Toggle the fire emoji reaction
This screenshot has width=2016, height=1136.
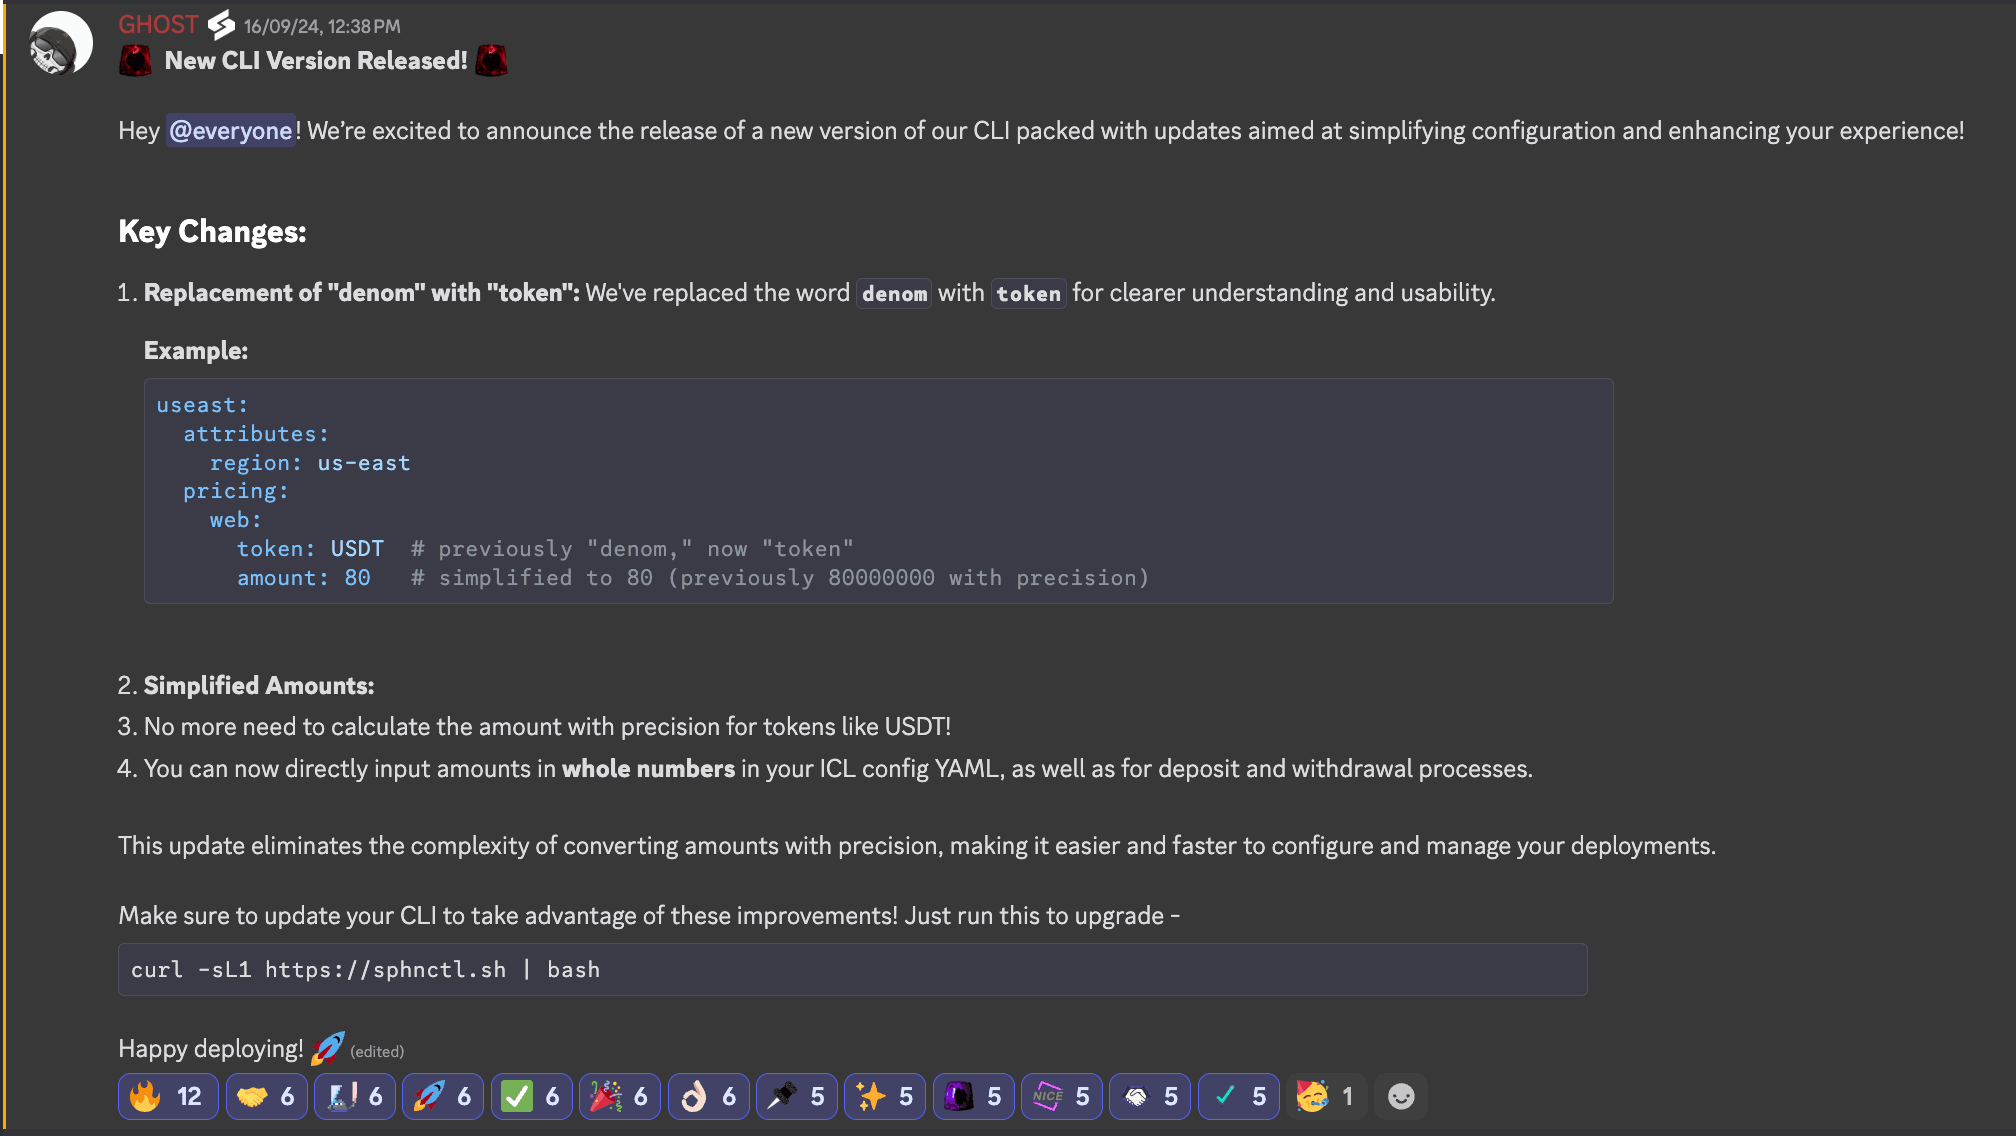coord(167,1097)
